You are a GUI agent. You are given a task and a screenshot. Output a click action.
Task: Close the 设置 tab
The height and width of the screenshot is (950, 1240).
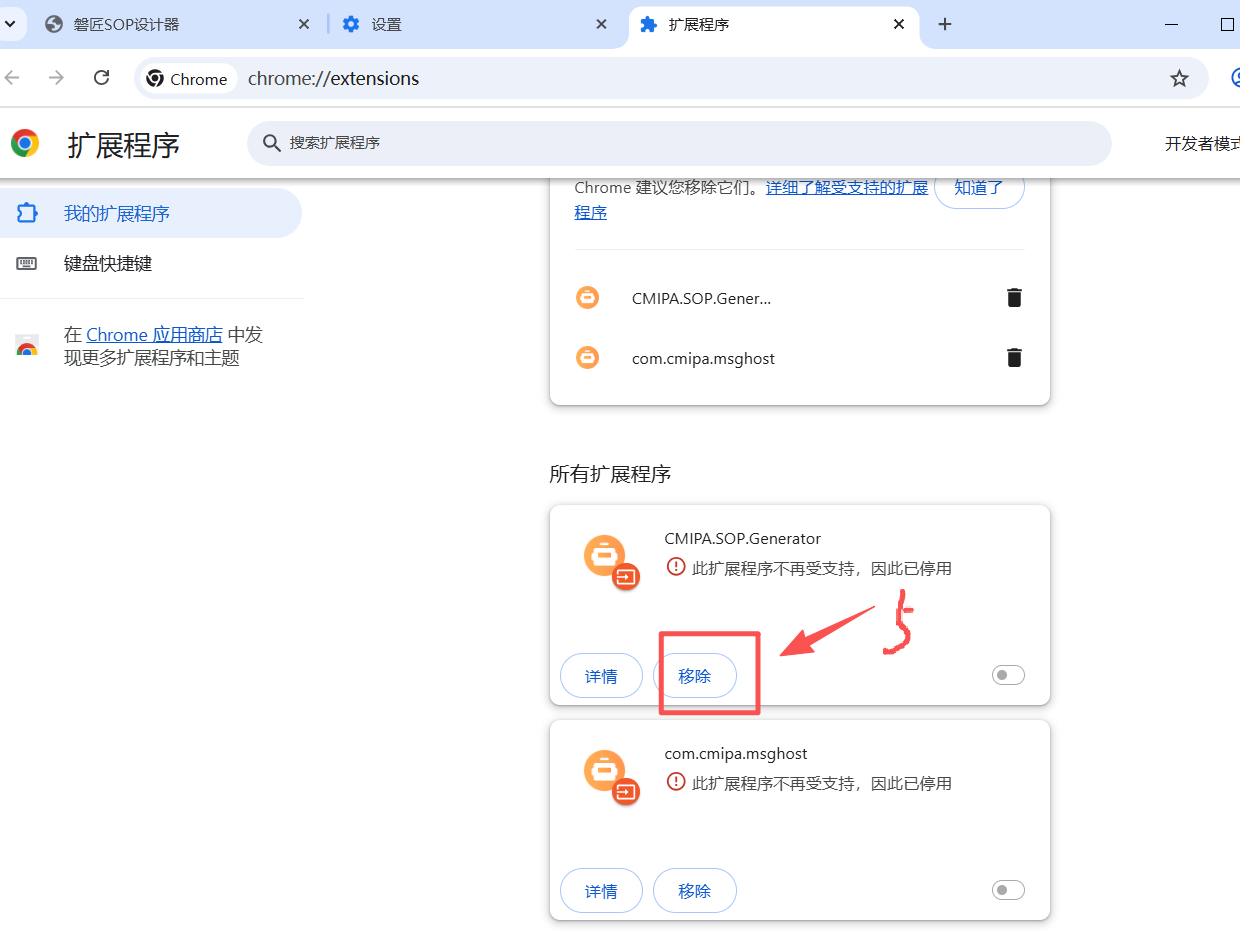(602, 24)
